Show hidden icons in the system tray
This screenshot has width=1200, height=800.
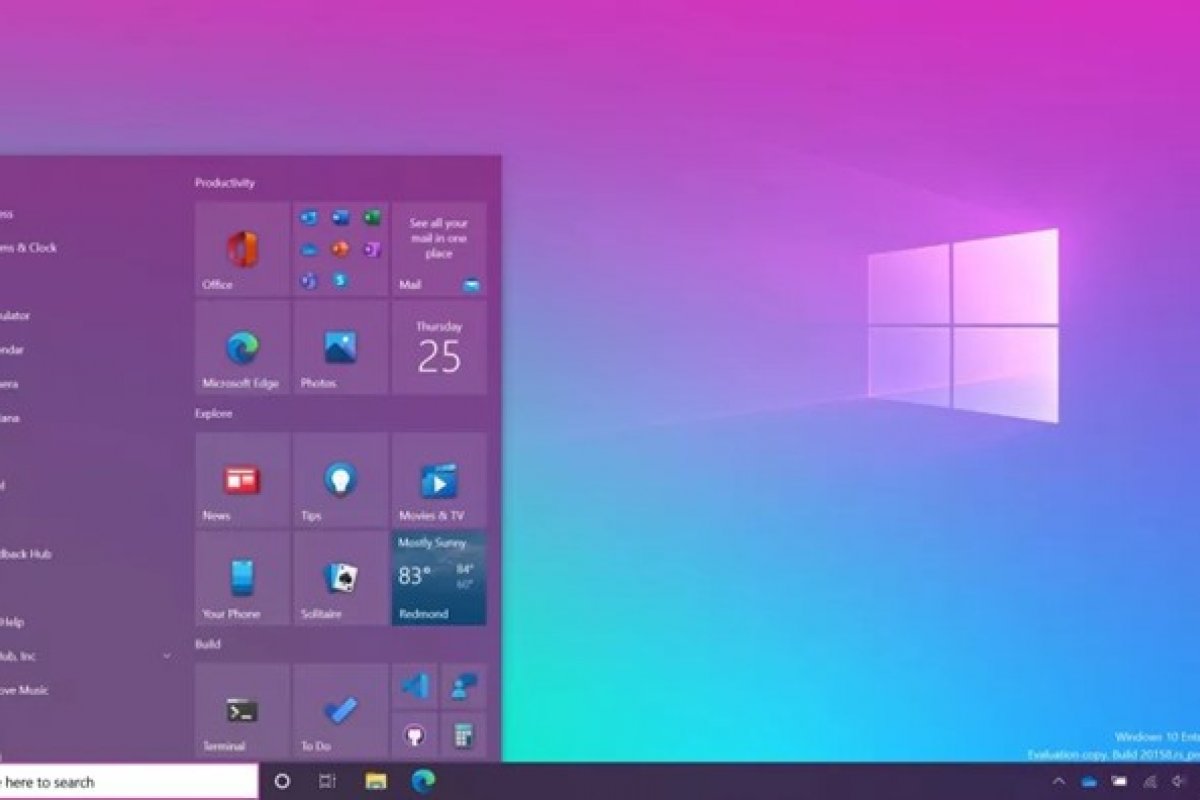[1058, 781]
